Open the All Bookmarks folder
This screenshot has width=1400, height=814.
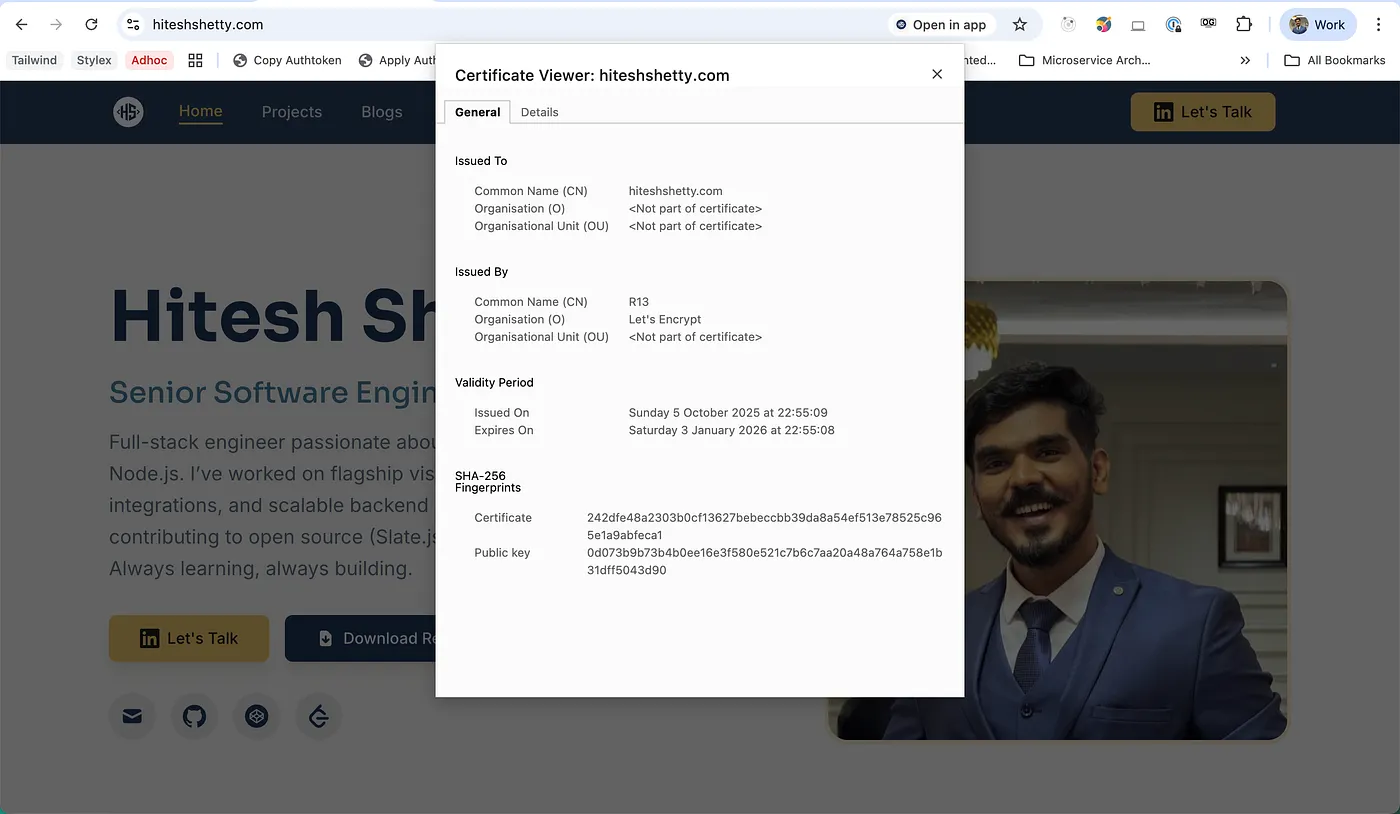pyautogui.click(x=1335, y=60)
